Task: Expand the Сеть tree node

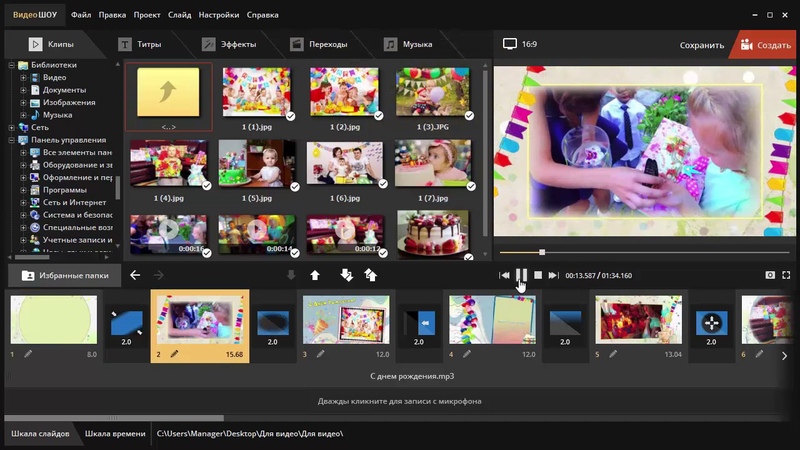Action: [x=12, y=128]
